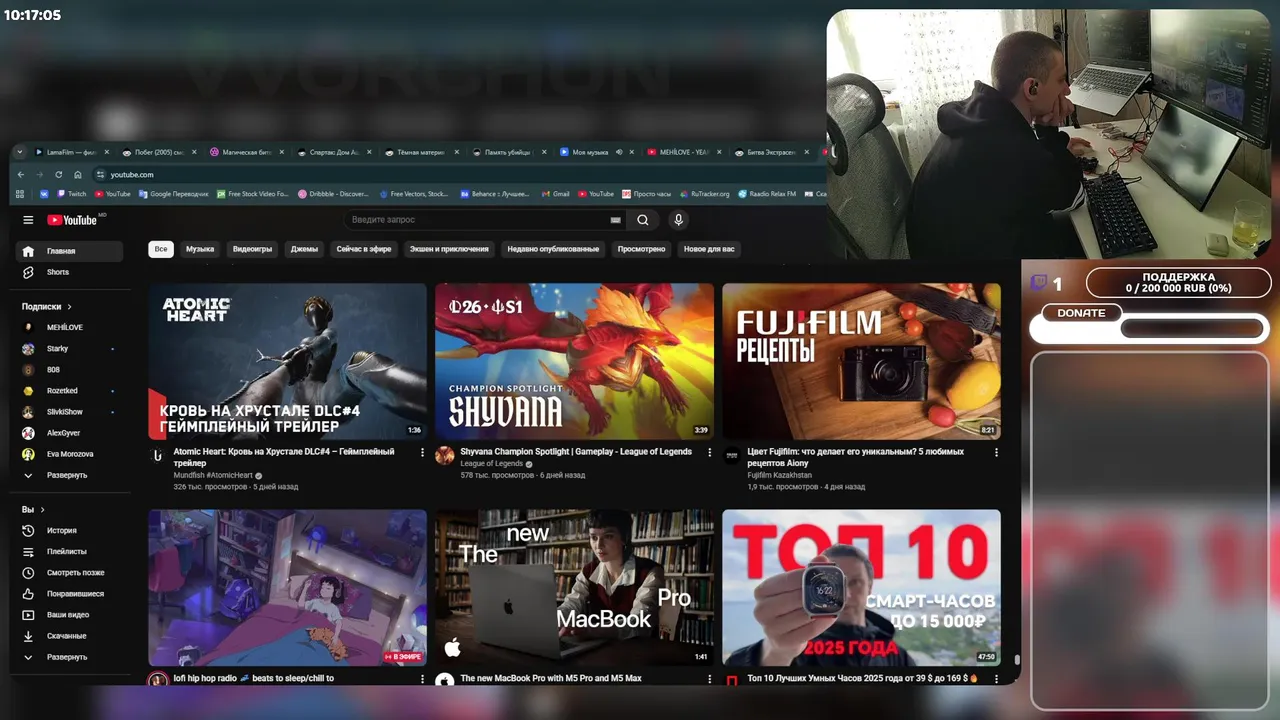Click browser home icon
This screenshot has height=720, width=1280.
tap(77, 174)
